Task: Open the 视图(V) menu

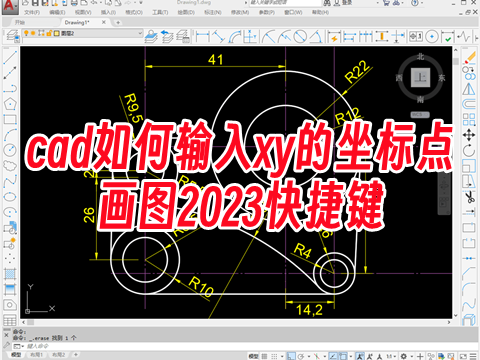Action: point(83,12)
